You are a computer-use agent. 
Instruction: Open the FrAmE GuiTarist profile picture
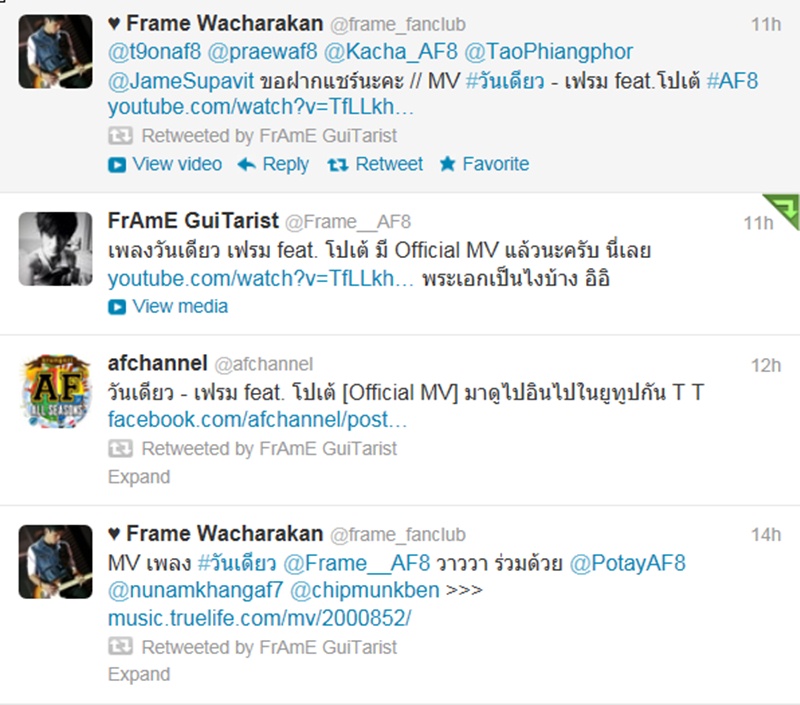point(56,249)
